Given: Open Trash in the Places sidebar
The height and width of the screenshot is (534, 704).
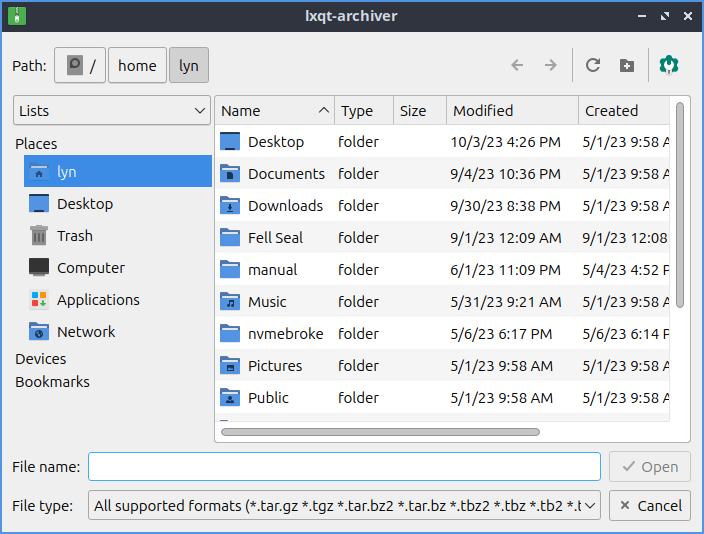Looking at the screenshot, I should pyautogui.click(x=74, y=236).
